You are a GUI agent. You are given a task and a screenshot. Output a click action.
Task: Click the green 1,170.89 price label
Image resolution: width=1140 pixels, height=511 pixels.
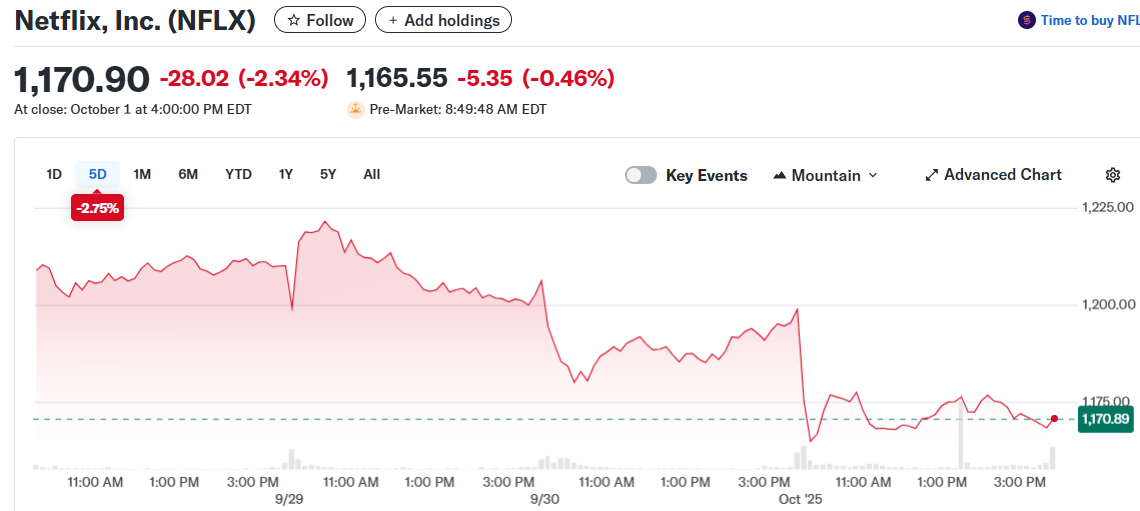click(1104, 419)
